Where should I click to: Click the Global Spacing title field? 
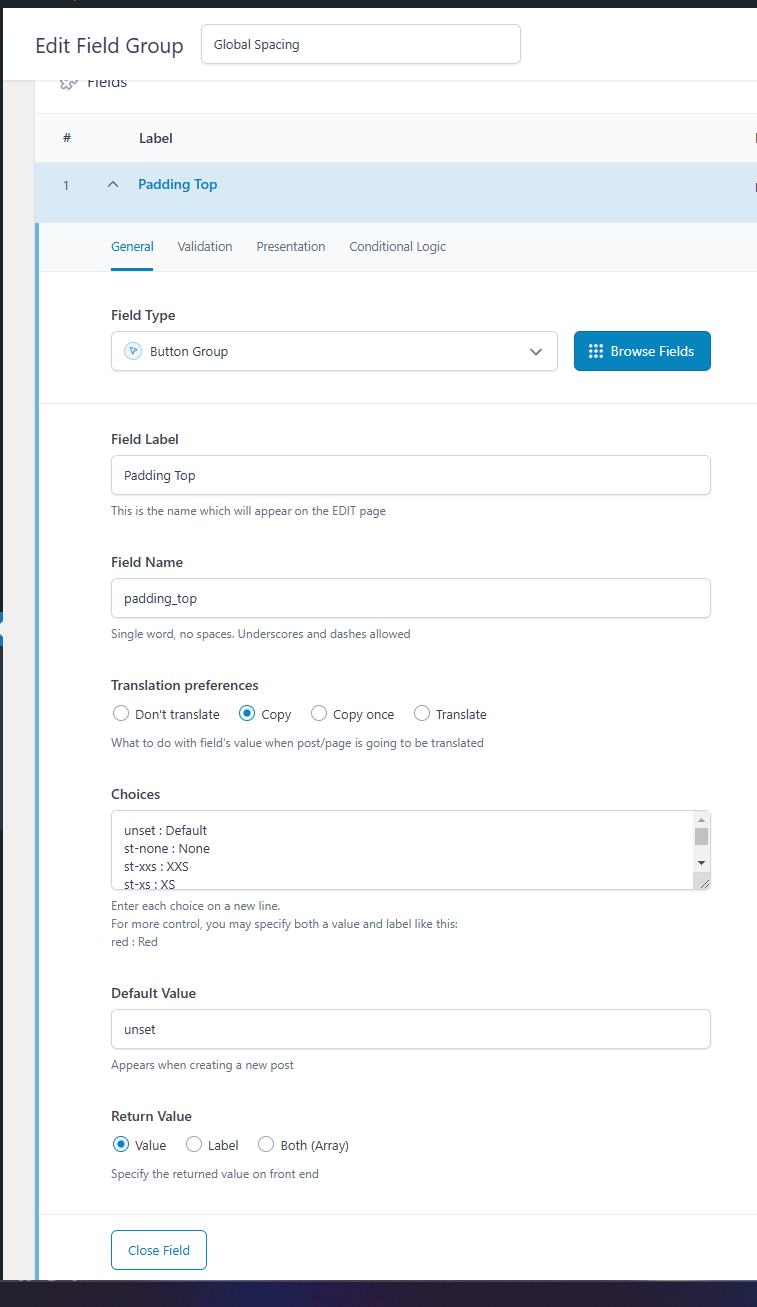(x=361, y=44)
